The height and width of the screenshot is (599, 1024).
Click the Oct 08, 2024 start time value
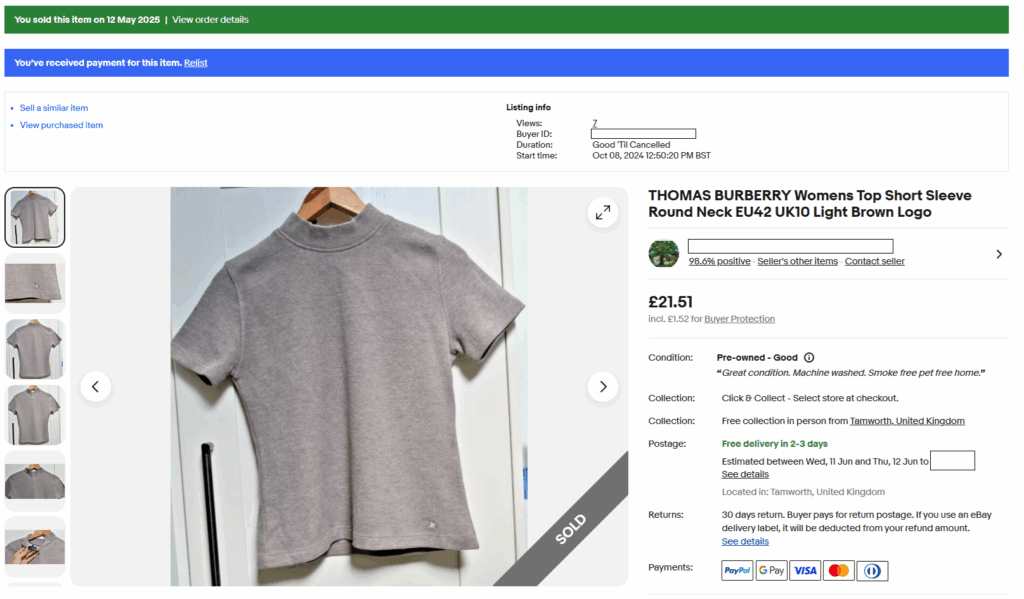[x=651, y=156]
